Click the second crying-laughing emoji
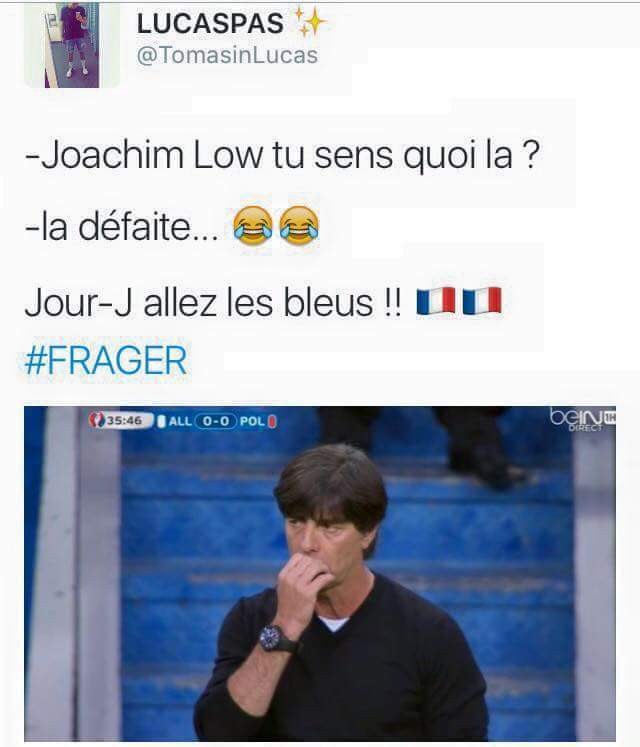The width and height of the screenshot is (640, 747). pos(299,226)
